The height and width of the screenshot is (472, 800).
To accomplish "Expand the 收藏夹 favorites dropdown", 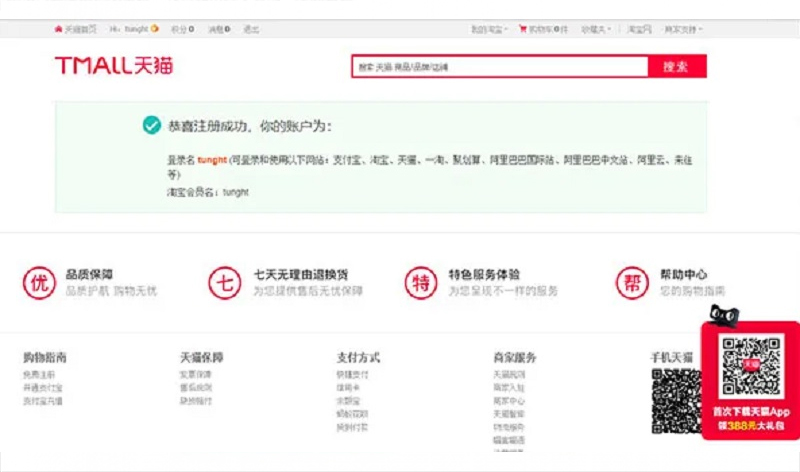I will pos(595,30).
